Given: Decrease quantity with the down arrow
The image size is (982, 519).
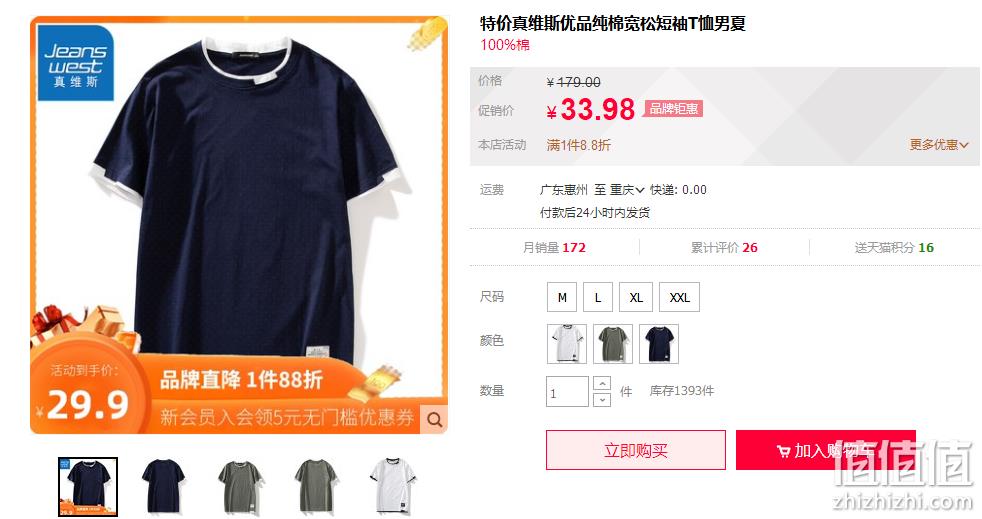Looking at the screenshot, I should pos(602,399).
